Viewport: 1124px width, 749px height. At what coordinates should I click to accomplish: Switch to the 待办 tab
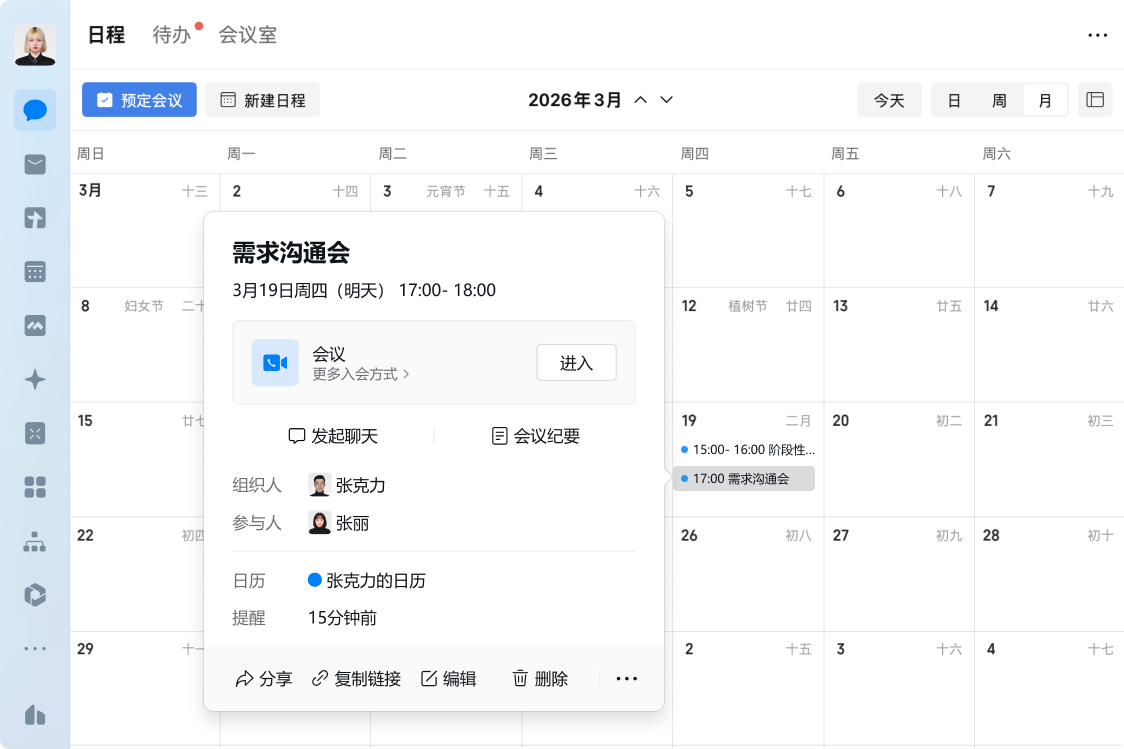pyautogui.click(x=171, y=35)
